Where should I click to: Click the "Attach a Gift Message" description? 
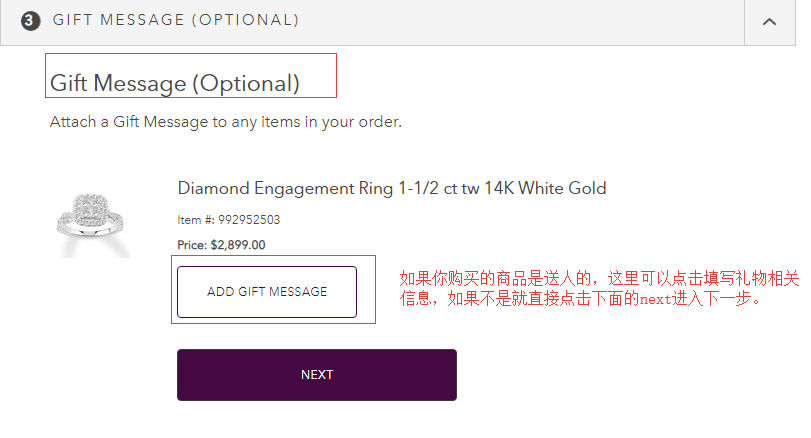pyautogui.click(x=225, y=122)
